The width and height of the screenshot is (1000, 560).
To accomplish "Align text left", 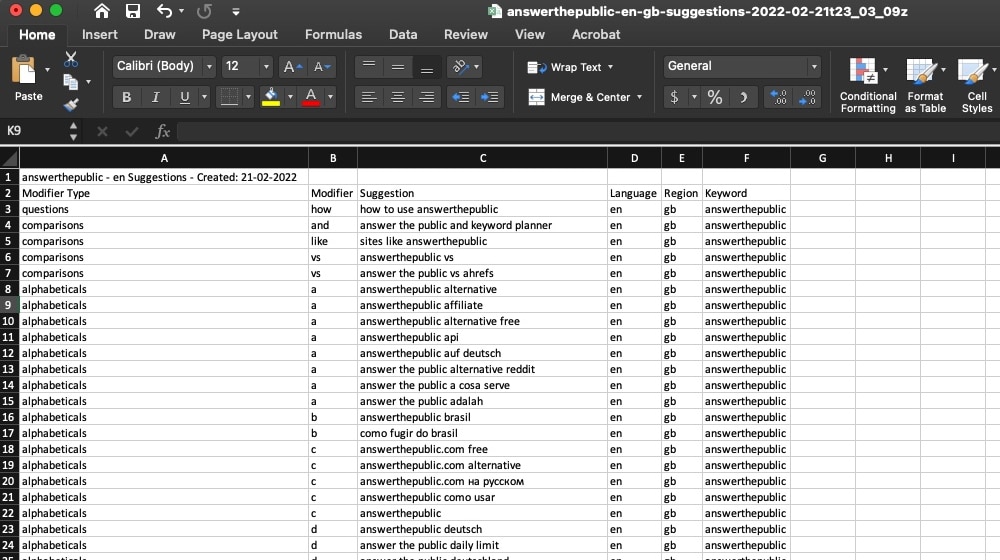I will [x=369, y=97].
